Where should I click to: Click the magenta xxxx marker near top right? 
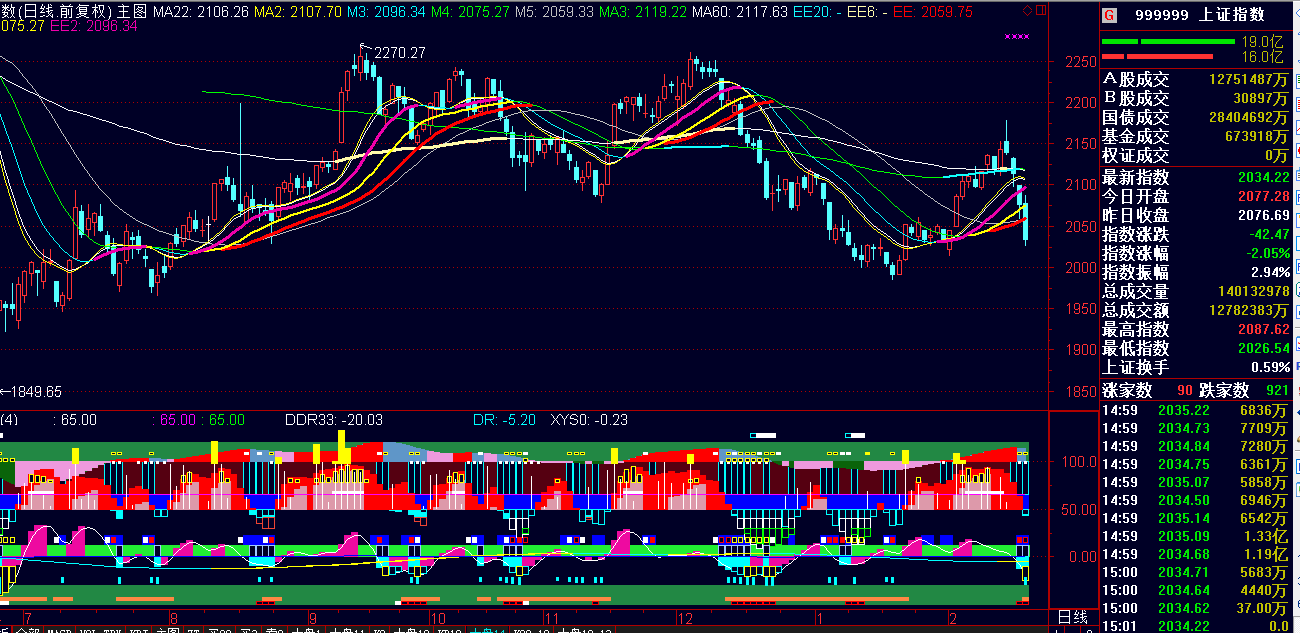tap(1017, 37)
